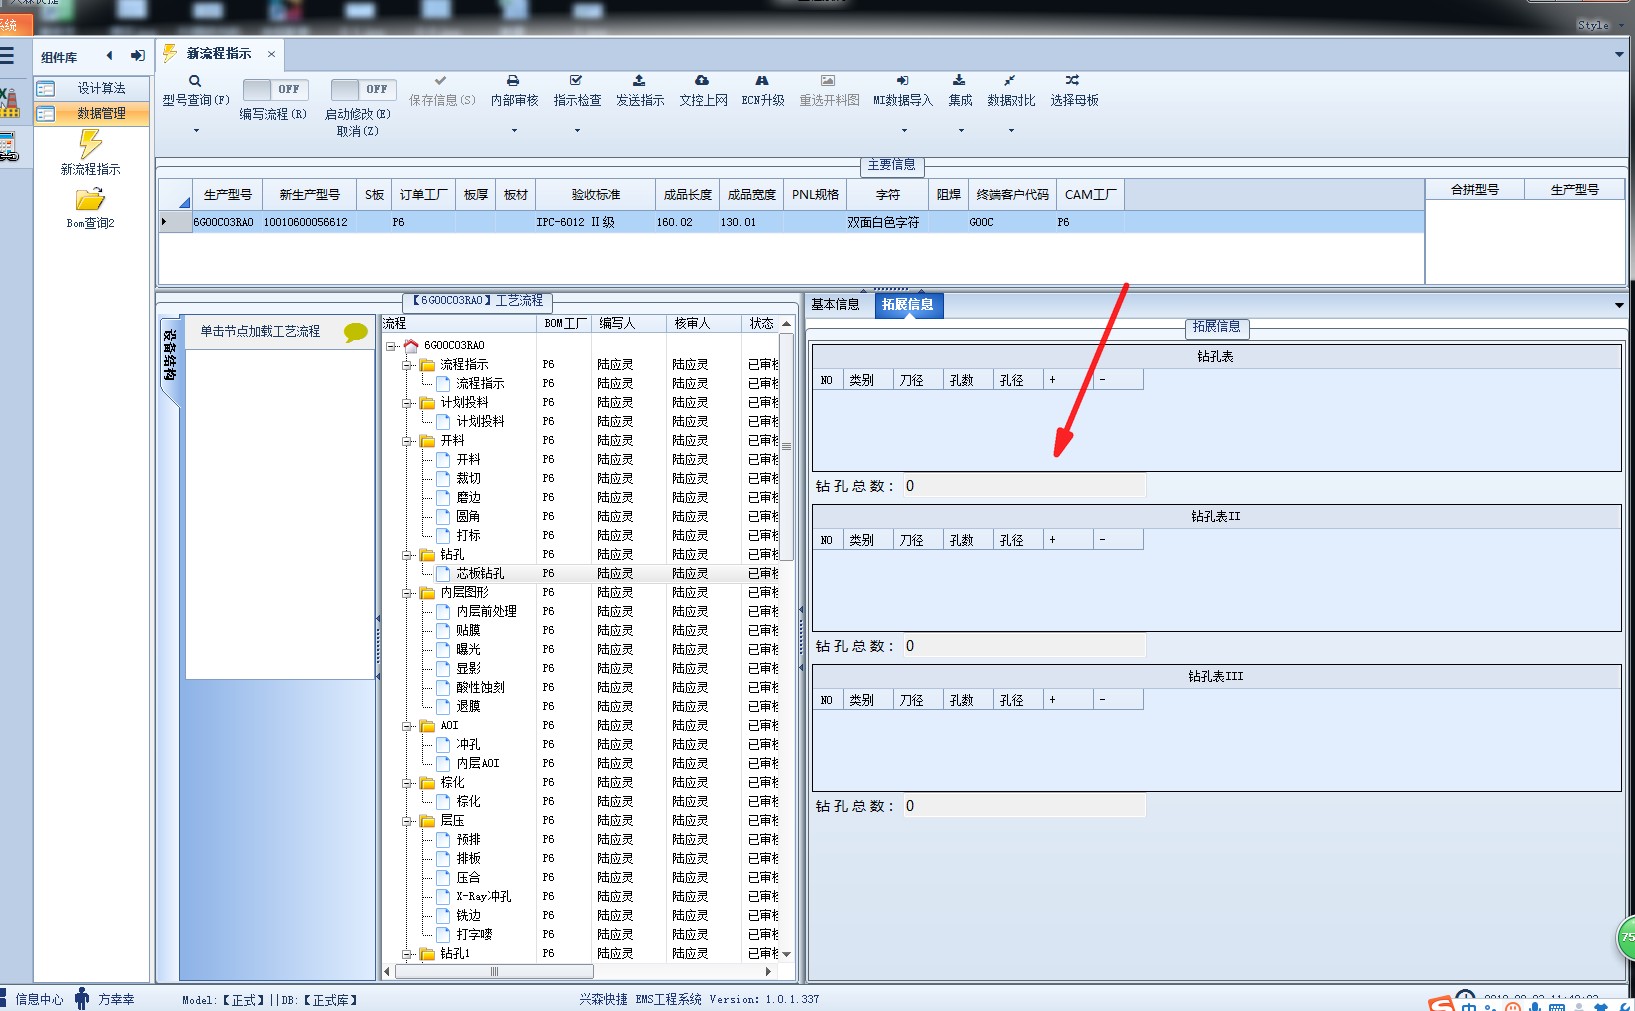
Task: Click the - column header in 钻孔表II
Action: (1117, 540)
